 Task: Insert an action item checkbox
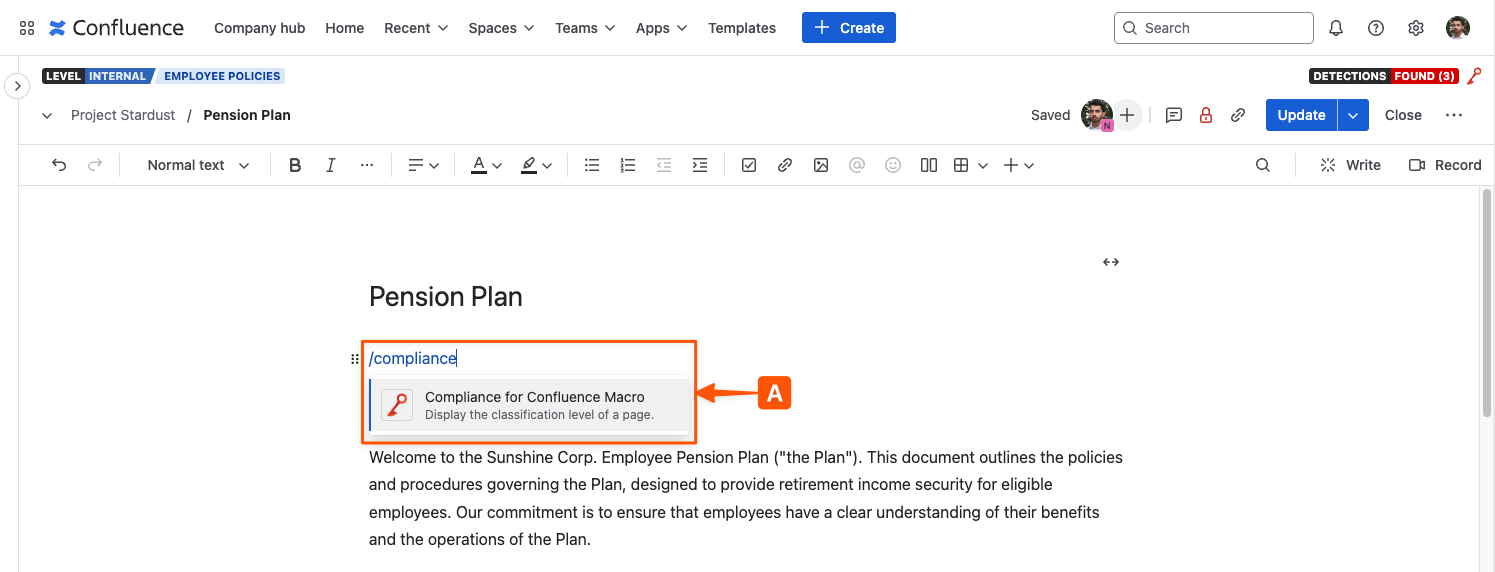point(748,165)
